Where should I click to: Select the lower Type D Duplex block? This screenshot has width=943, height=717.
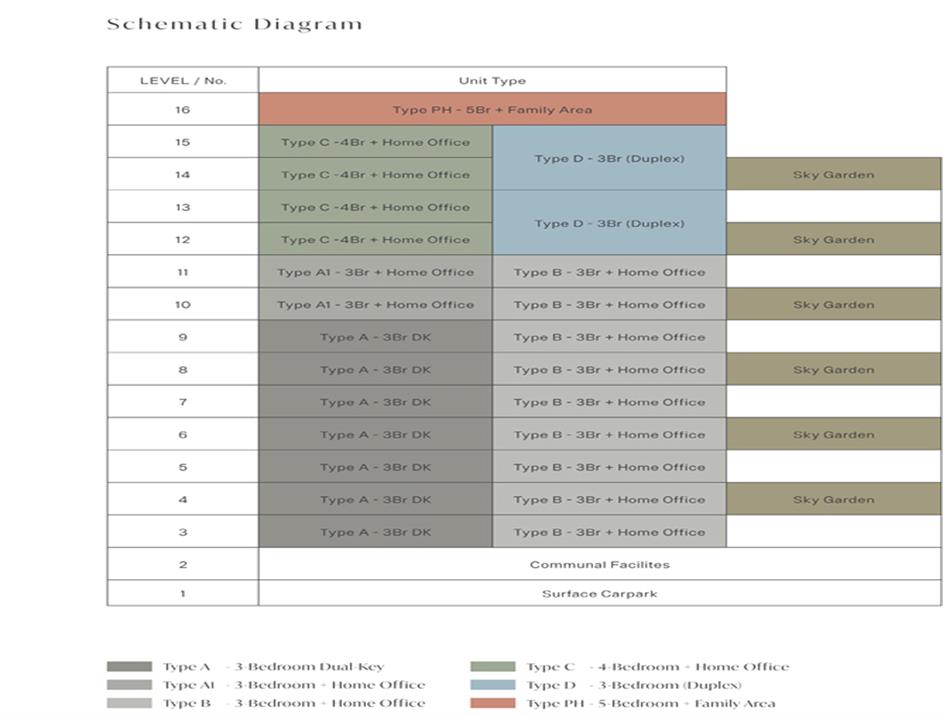tap(609, 223)
